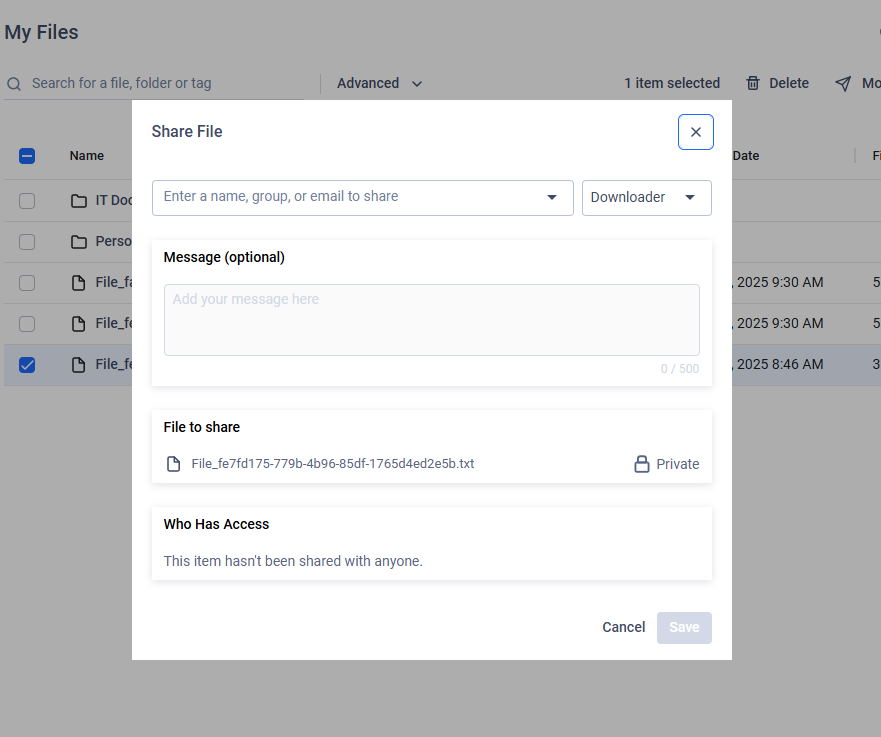Sort by the Date column header
Screen dimensions: 881x737
(746, 156)
